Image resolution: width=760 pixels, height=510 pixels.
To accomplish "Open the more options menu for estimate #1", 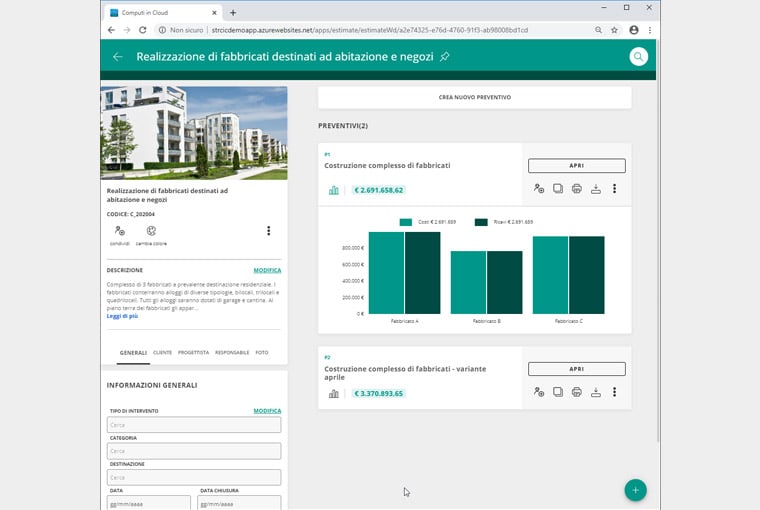I will (615, 189).
